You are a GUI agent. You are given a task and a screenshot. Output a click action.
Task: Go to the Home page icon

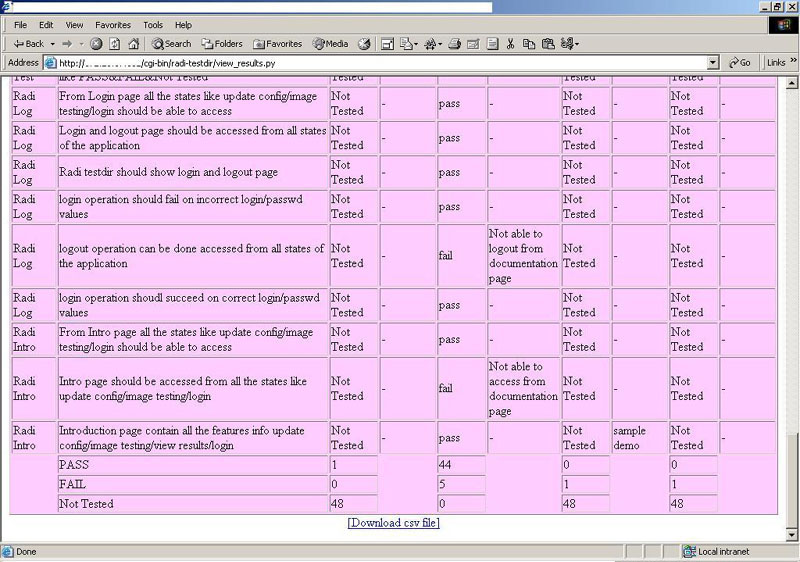(133, 44)
